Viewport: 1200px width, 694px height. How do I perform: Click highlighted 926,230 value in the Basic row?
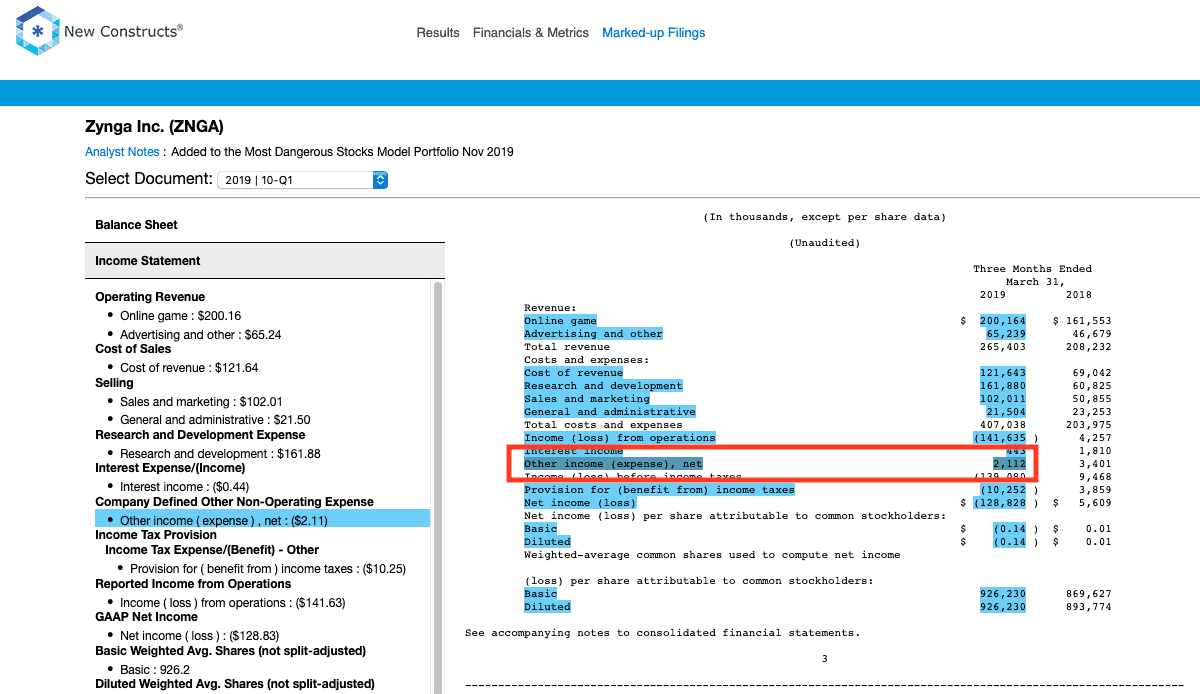coord(1003,594)
